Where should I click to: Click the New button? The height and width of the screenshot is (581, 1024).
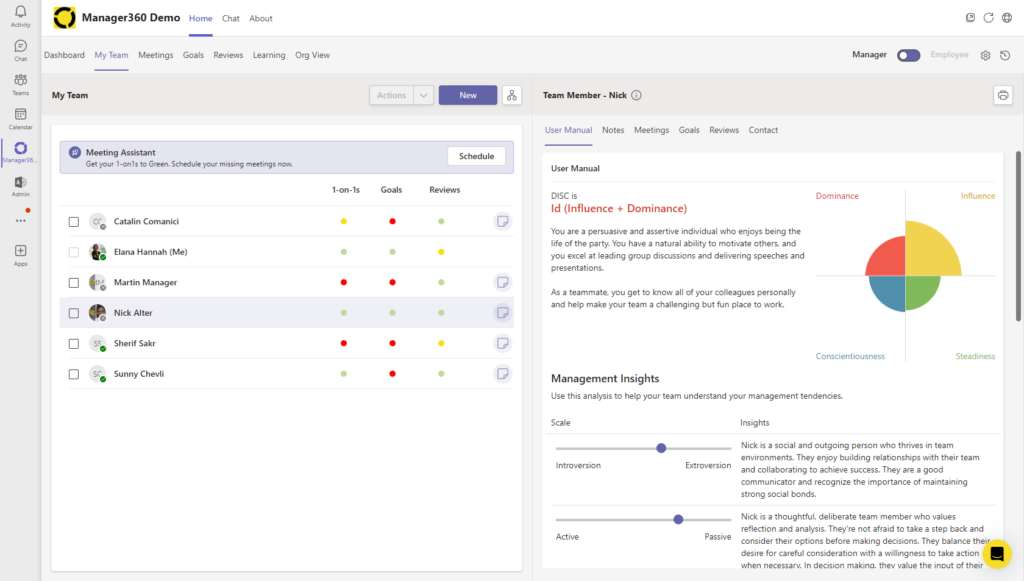[x=468, y=95]
